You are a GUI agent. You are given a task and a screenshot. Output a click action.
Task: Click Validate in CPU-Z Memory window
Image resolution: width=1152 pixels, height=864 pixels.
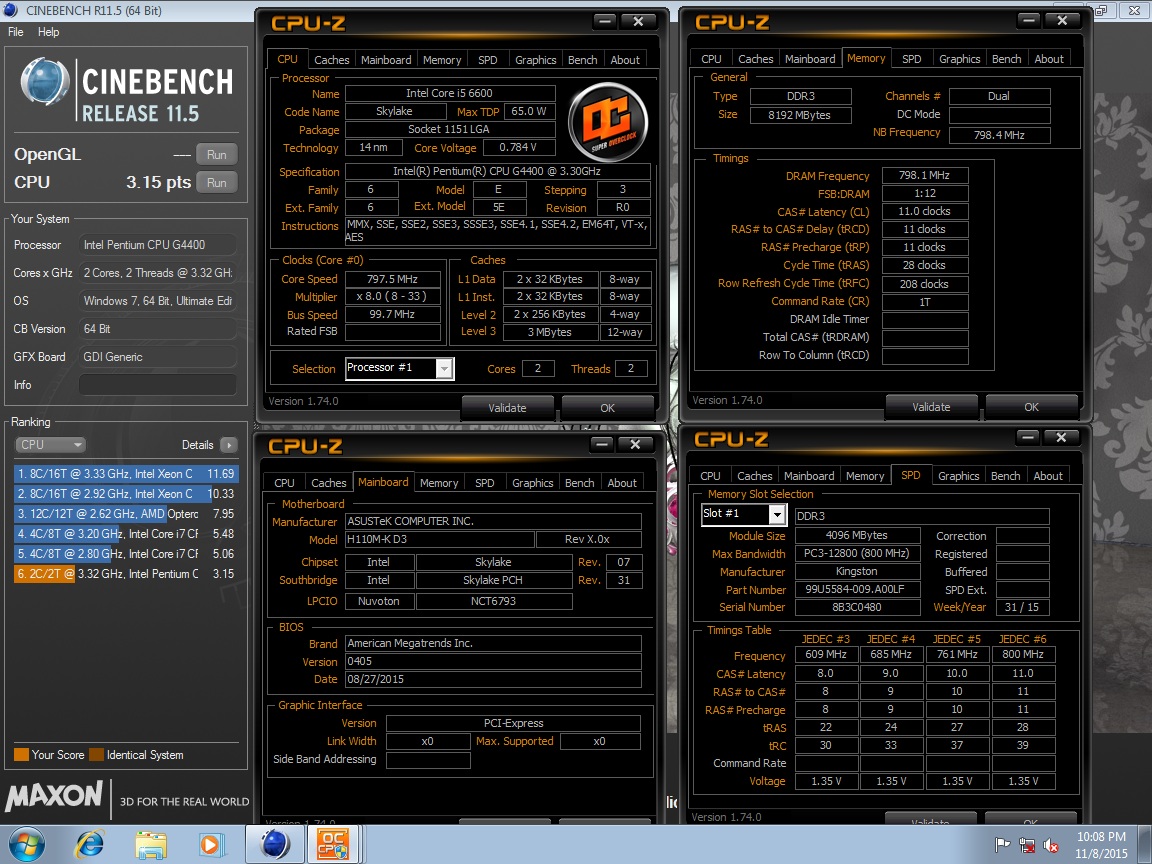(931, 407)
